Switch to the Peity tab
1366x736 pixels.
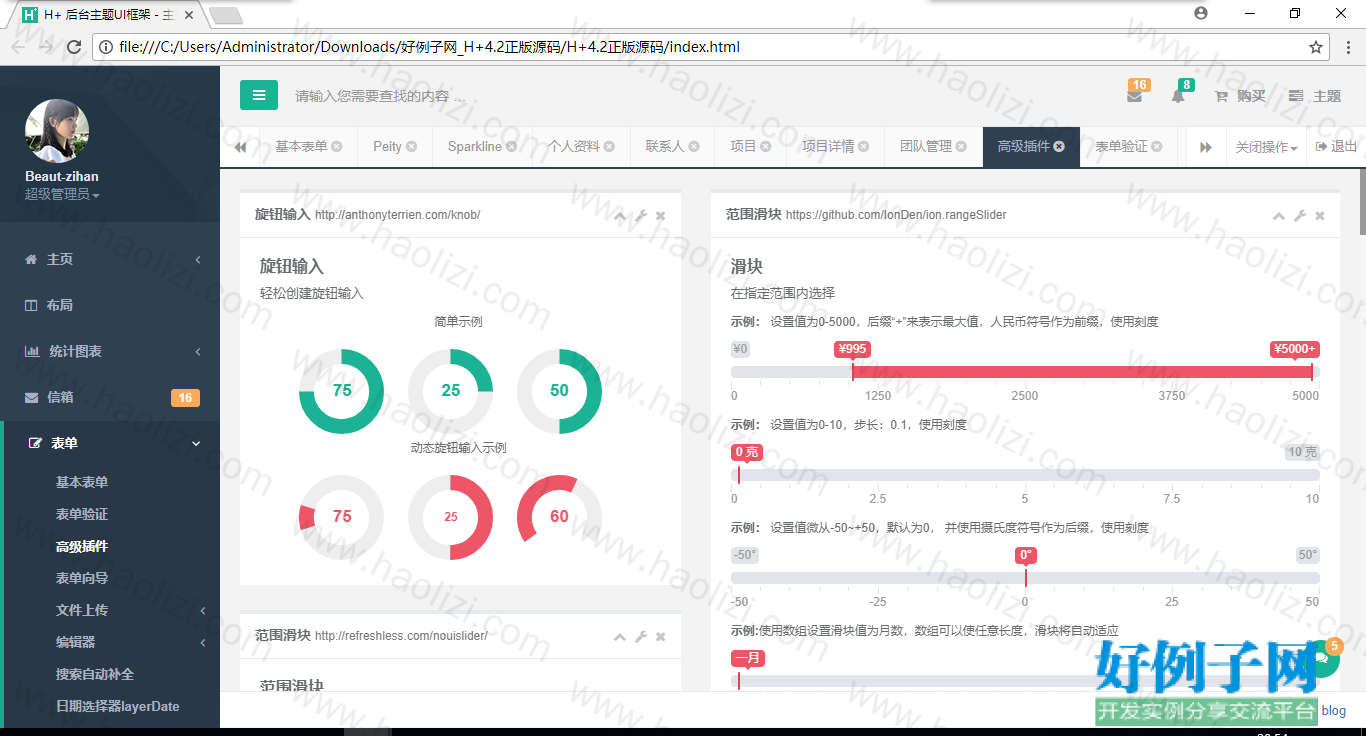(387, 146)
